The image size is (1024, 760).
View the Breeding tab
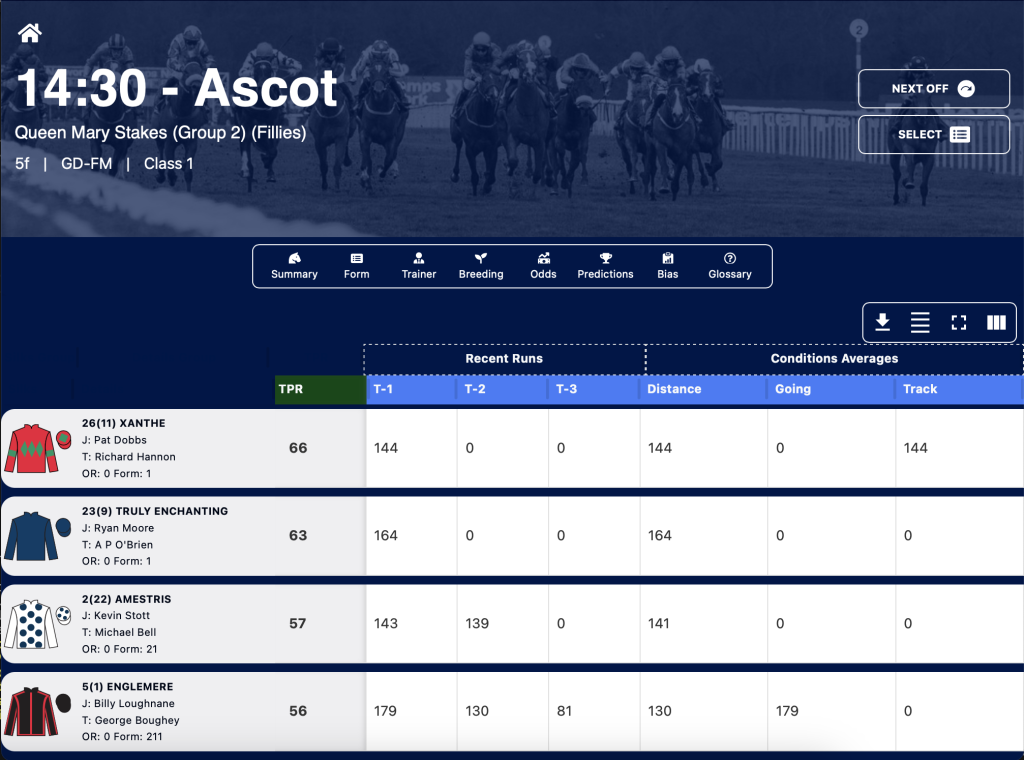point(481,266)
